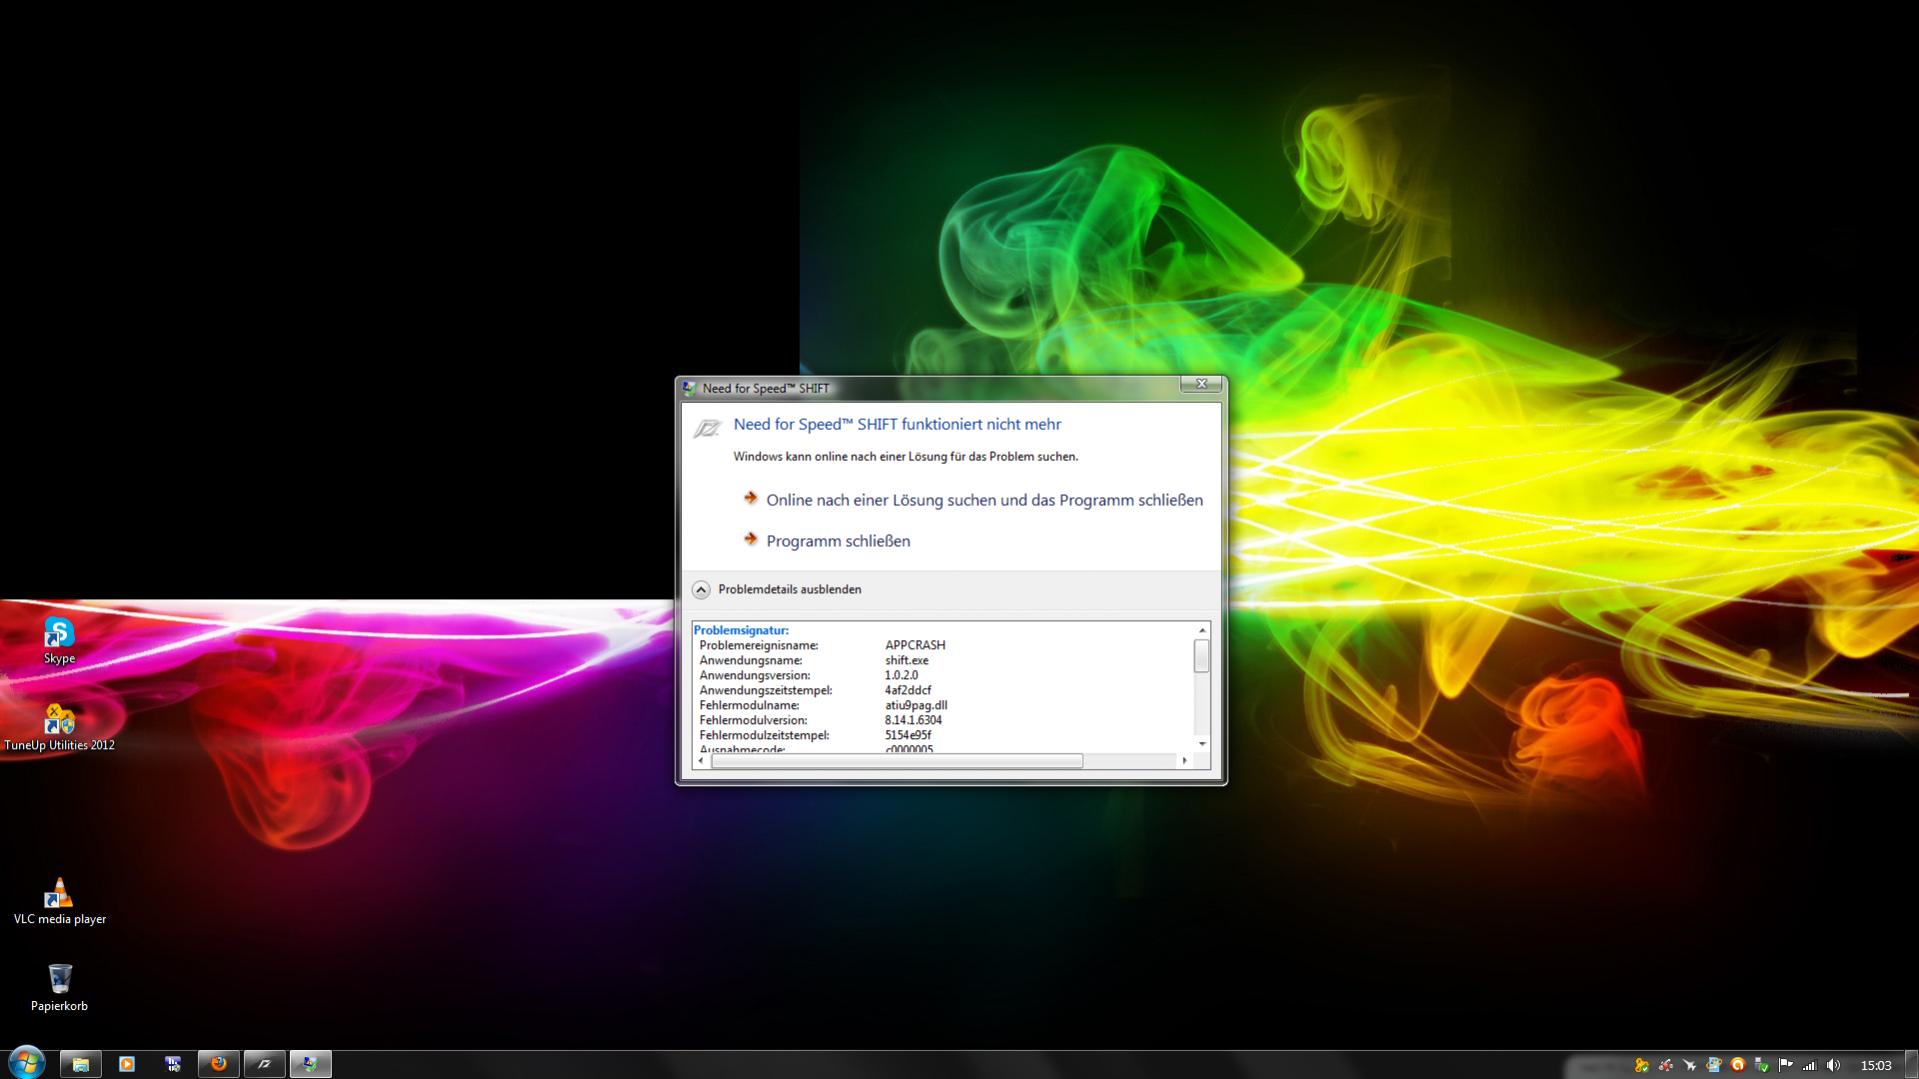Click the 'Problemsignatur:' heading
The width and height of the screenshot is (1919, 1079).
[x=741, y=630]
